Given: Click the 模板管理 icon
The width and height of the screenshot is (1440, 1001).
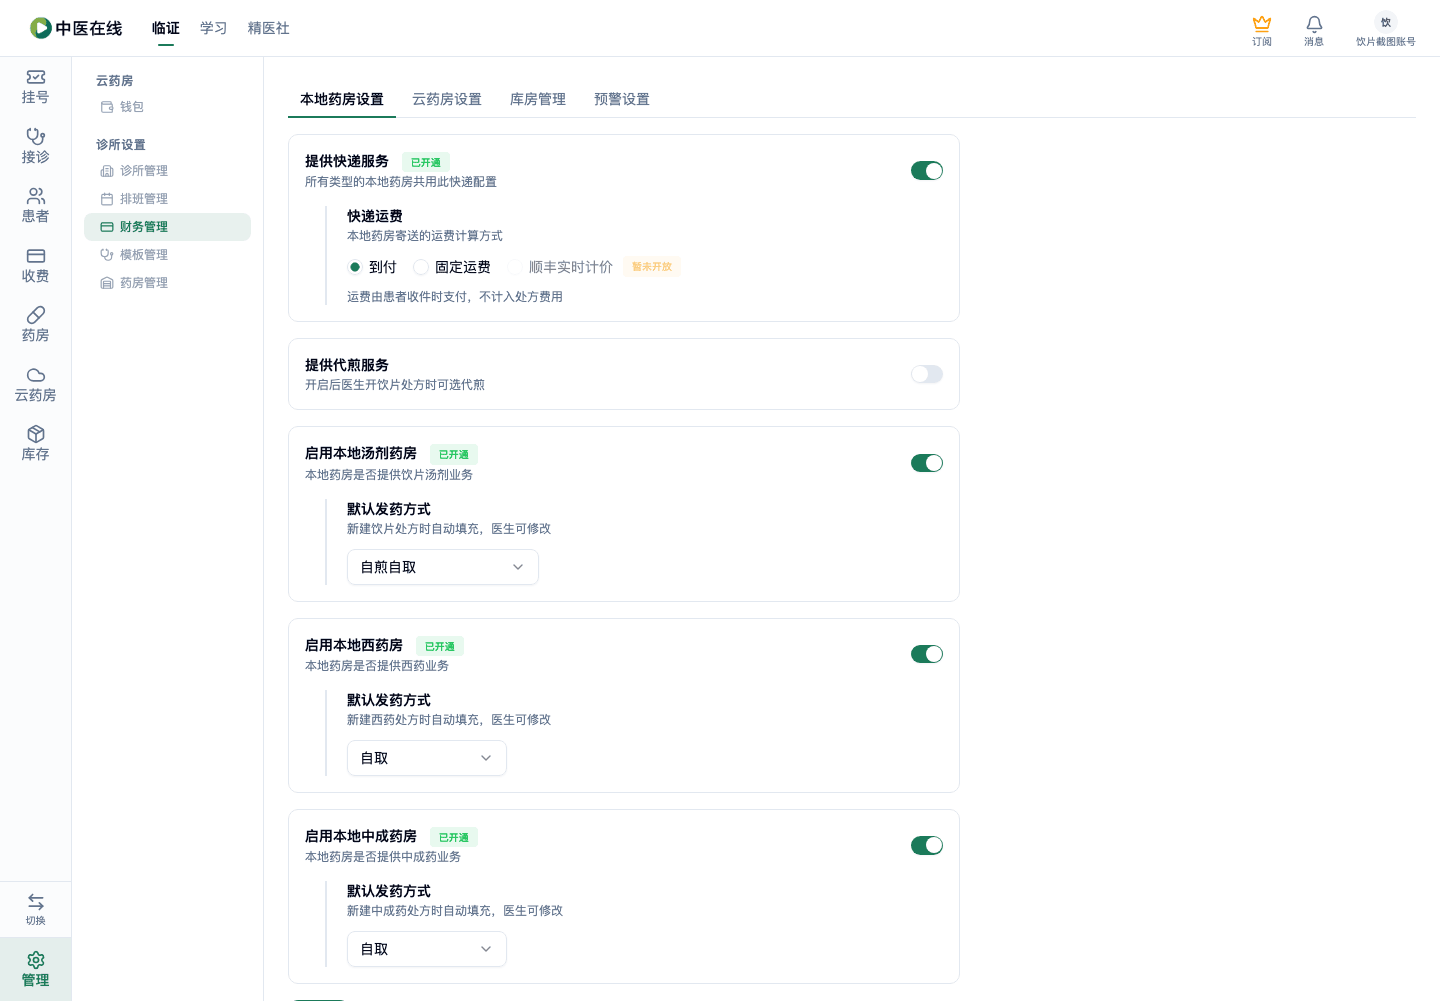Looking at the screenshot, I should (107, 255).
